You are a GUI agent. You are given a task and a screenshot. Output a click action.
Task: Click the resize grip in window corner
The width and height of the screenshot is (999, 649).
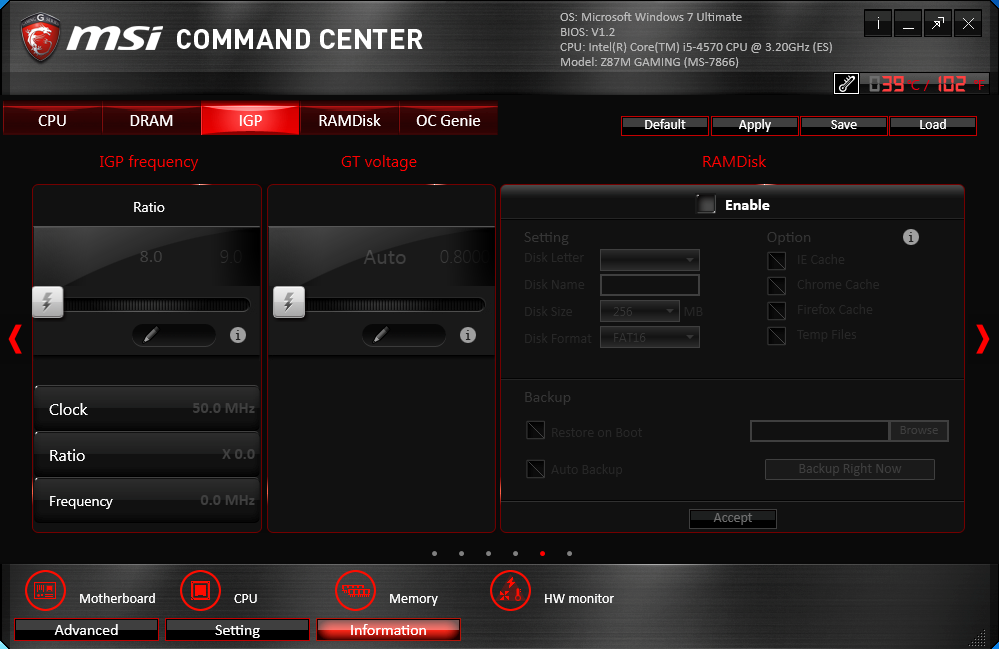click(977, 638)
